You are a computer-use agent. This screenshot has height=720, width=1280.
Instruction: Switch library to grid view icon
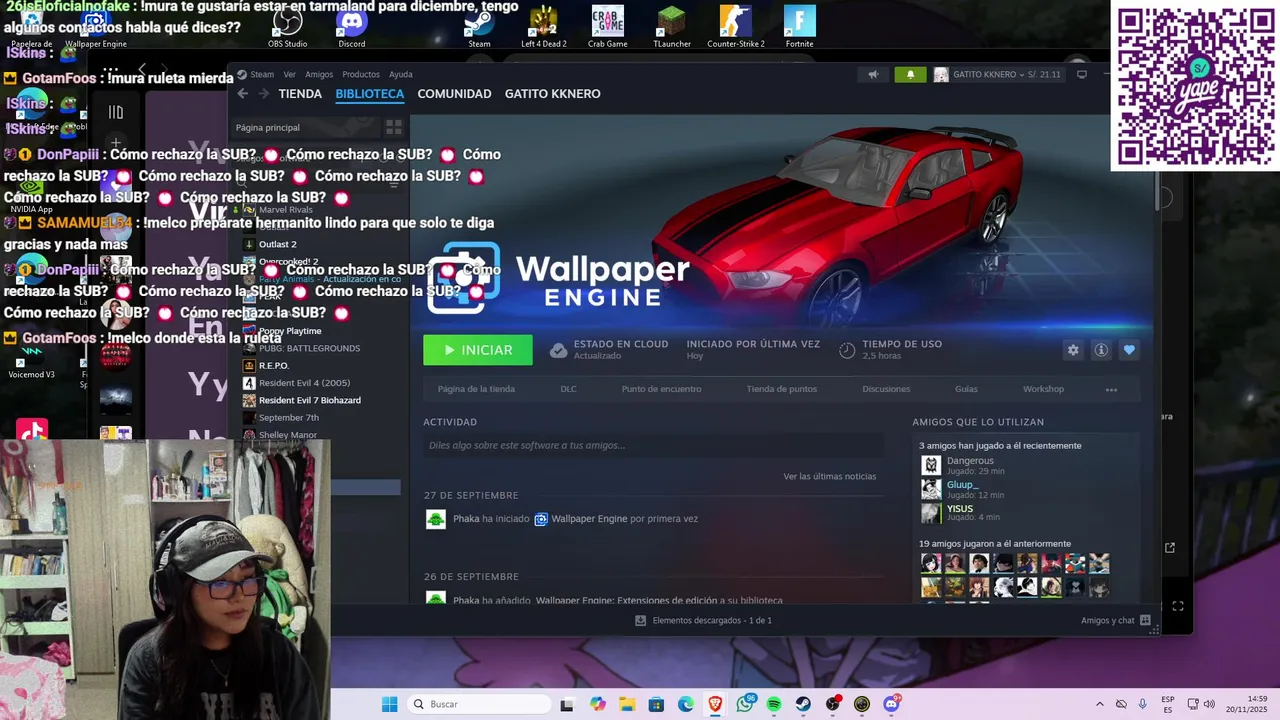(x=394, y=127)
